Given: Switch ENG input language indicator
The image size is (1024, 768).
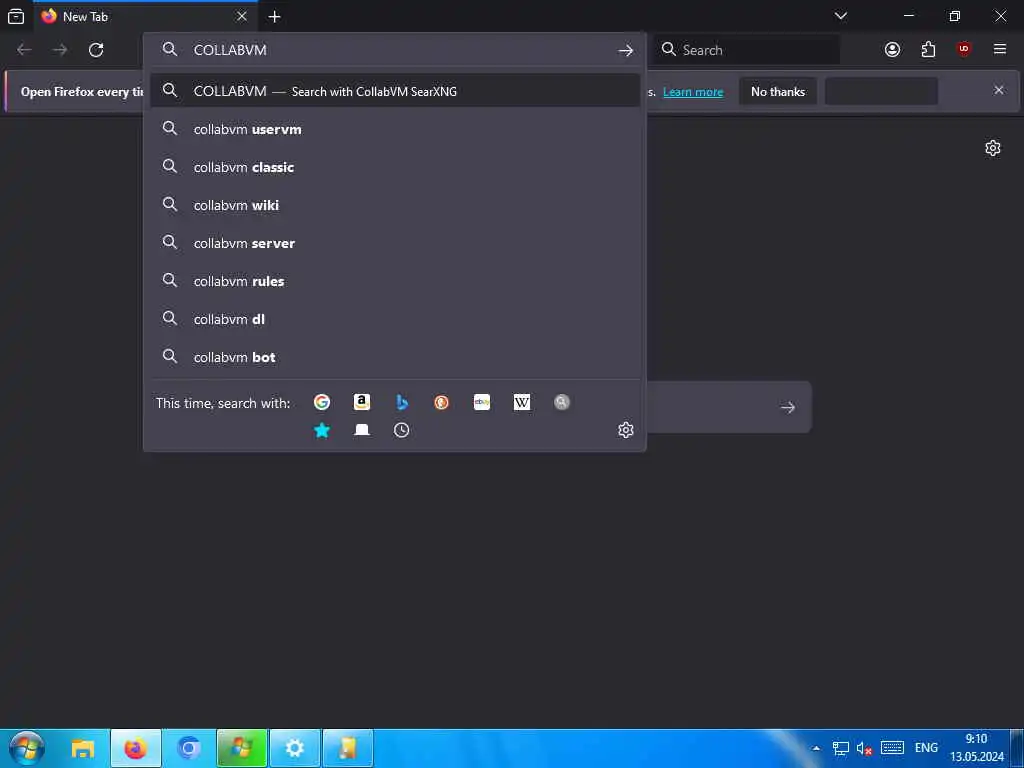Looking at the screenshot, I should (926, 748).
